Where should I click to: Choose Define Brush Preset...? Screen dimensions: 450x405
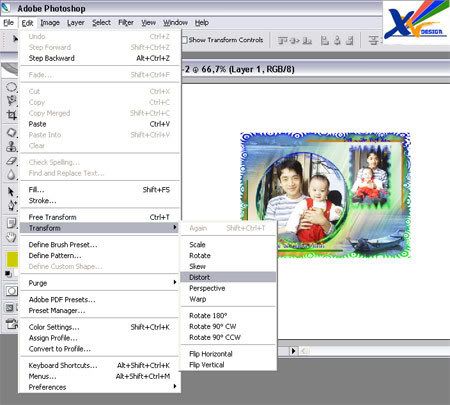pyautogui.click(x=100, y=245)
